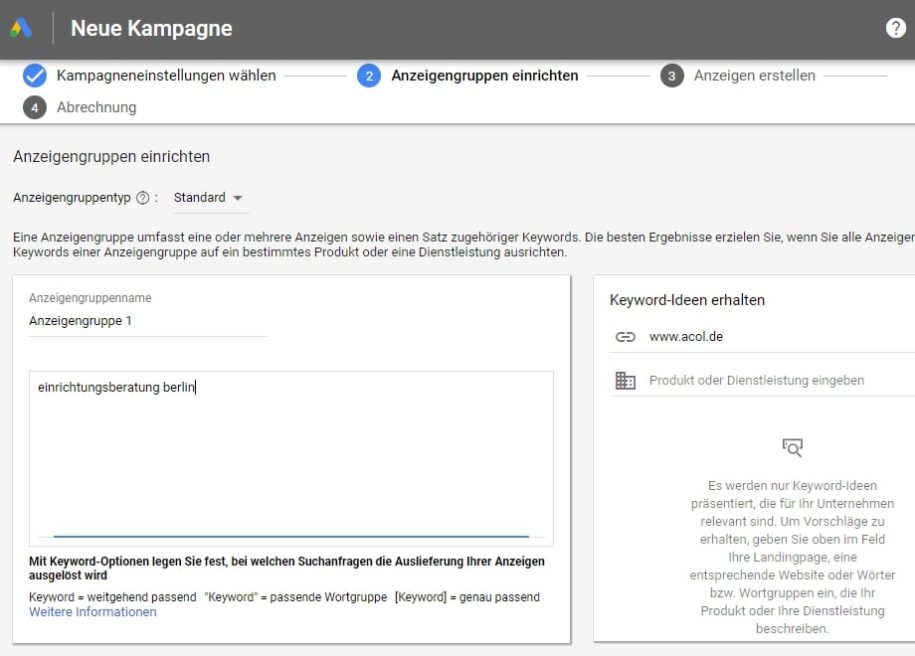Click the Anzeigengruppen einrichten section heading
Image resolution: width=915 pixels, height=656 pixels.
pos(111,156)
